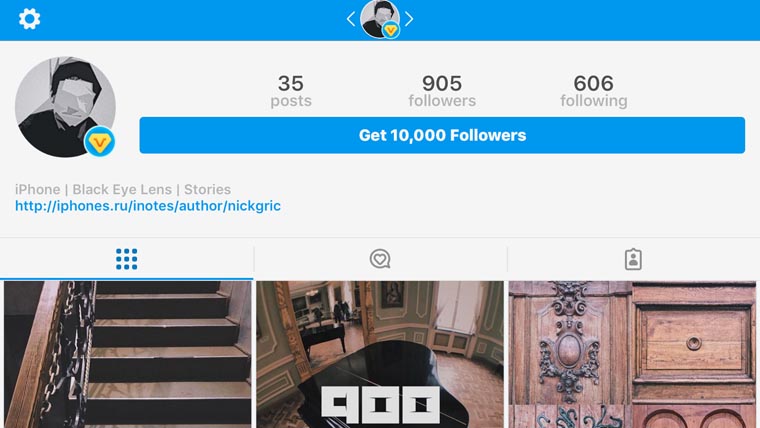Click right chevron to switch account
This screenshot has height=428, width=760.
coord(409,19)
